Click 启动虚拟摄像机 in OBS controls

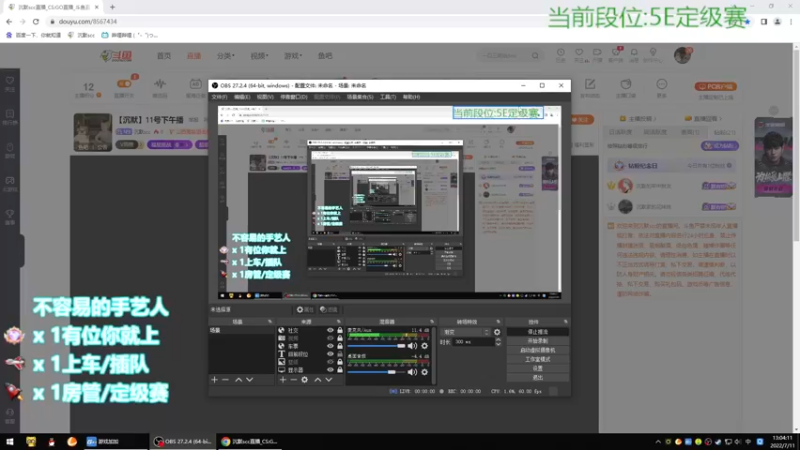pyautogui.click(x=538, y=351)
